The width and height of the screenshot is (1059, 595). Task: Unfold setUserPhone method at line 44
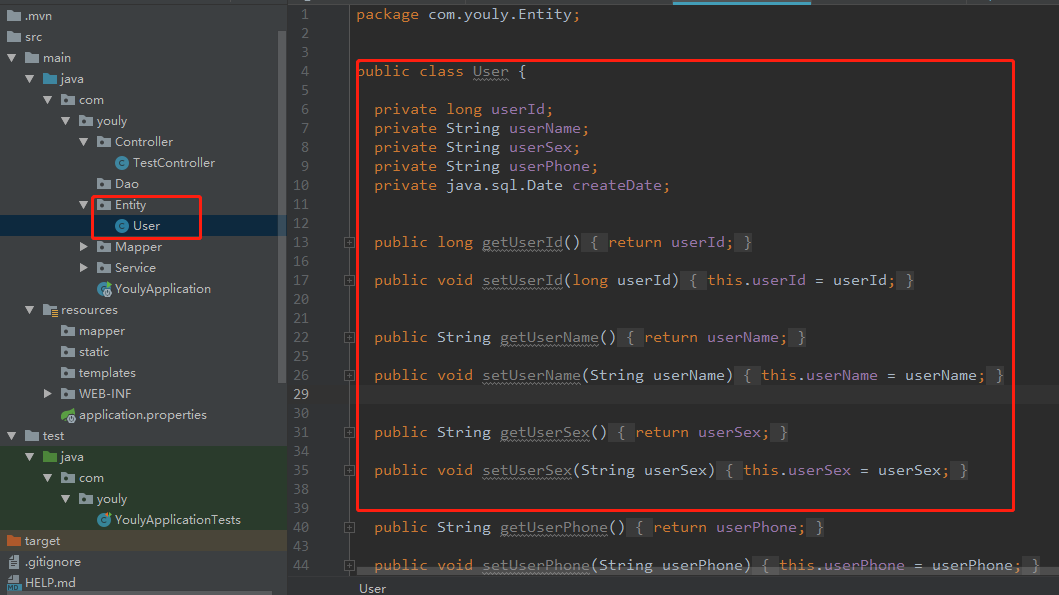point(349,565)
